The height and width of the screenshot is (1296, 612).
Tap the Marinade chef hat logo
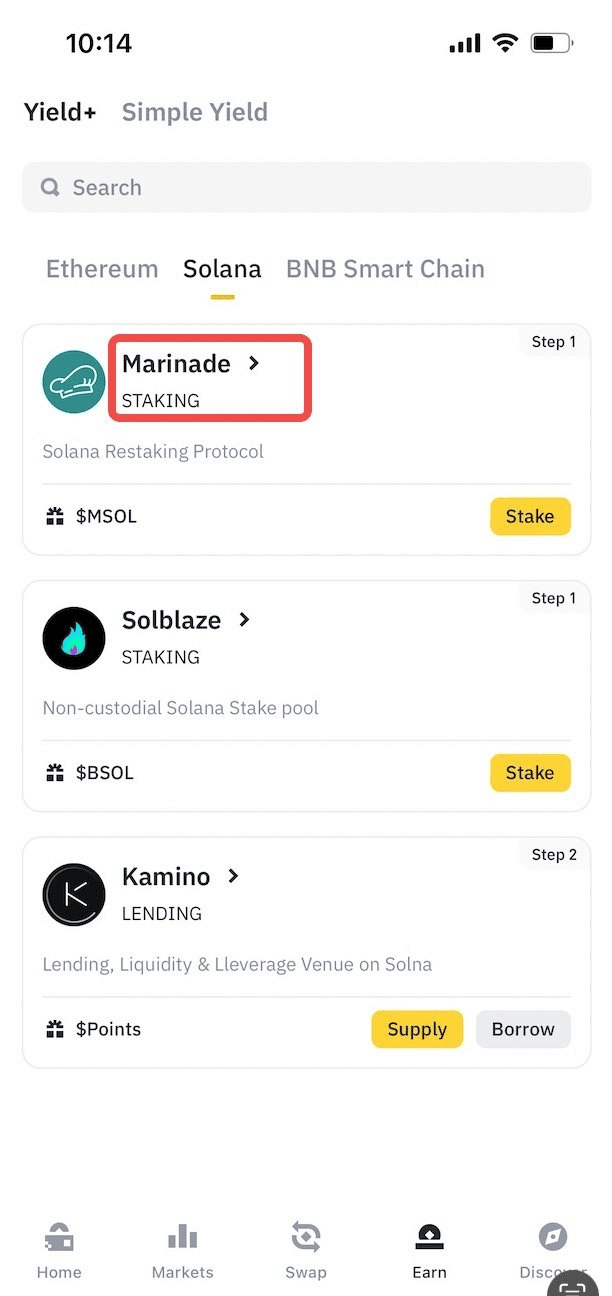[74, 382]
